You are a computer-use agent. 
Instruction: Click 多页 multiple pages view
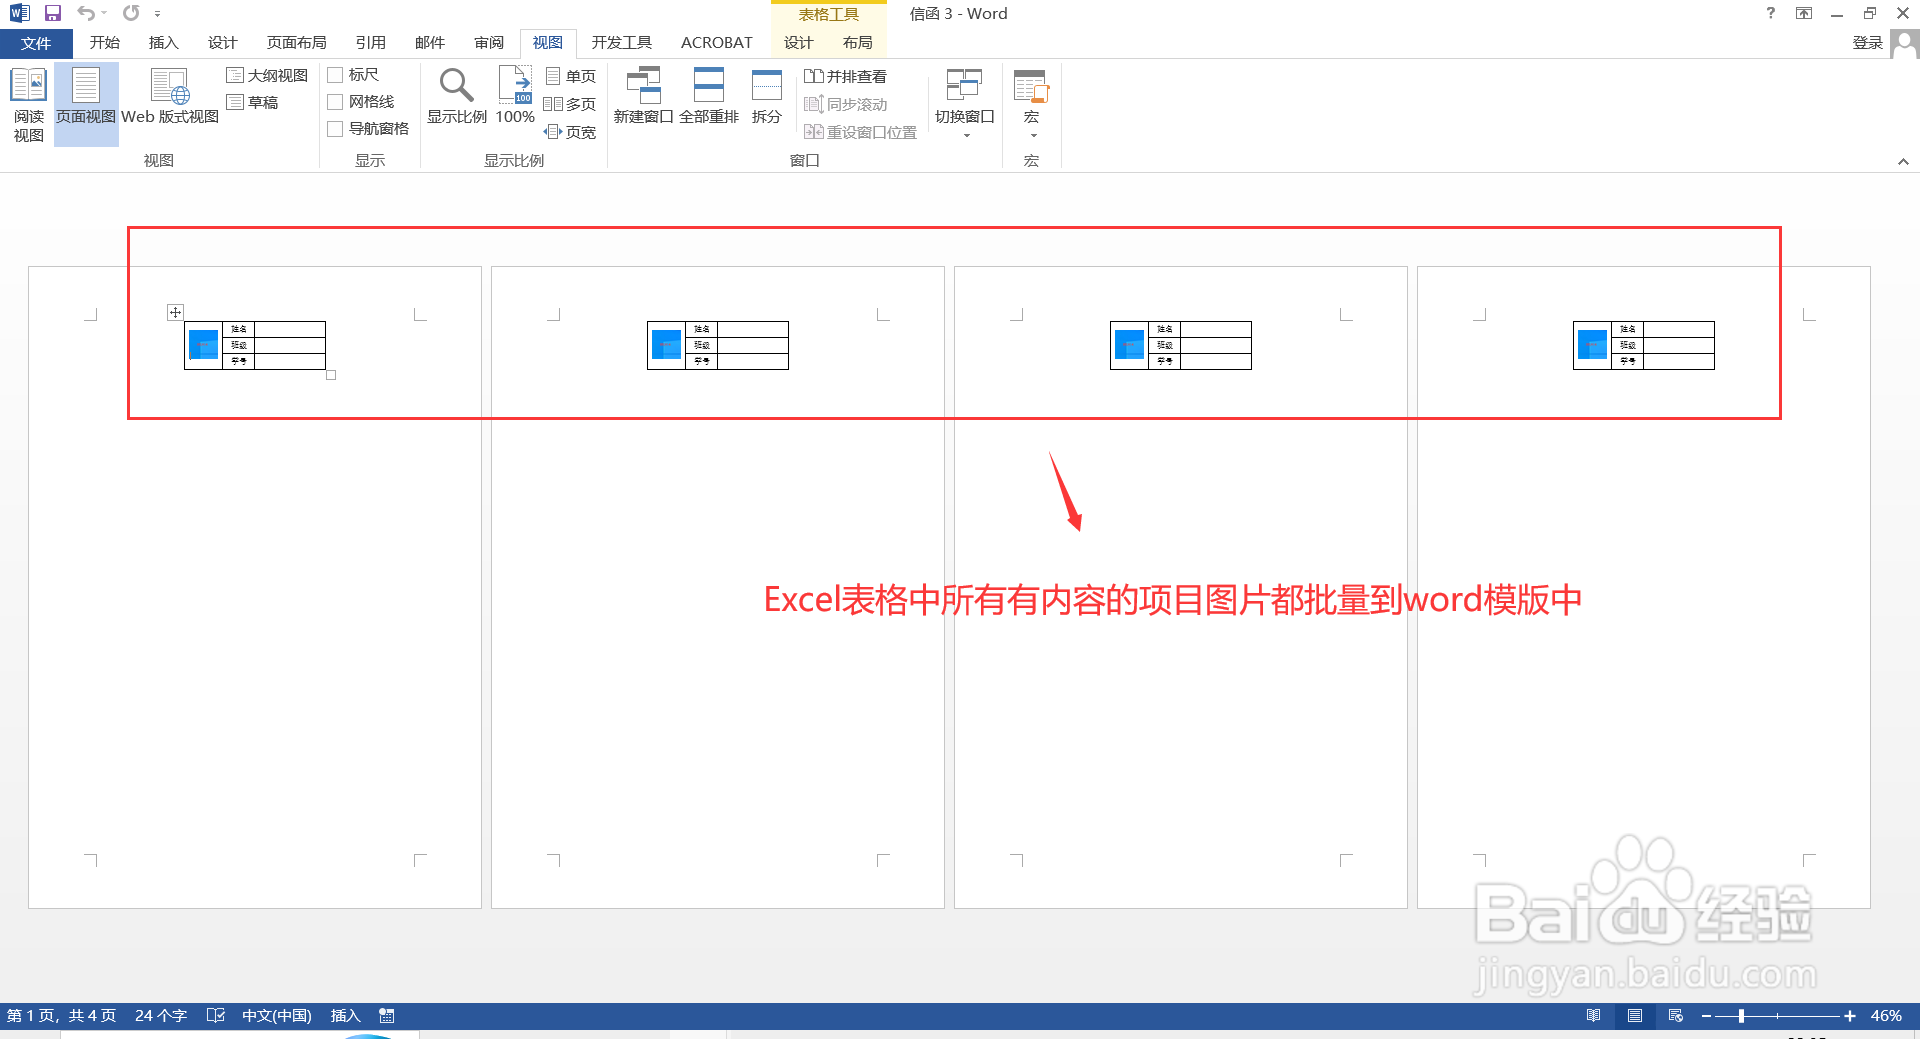coord(571,103)
